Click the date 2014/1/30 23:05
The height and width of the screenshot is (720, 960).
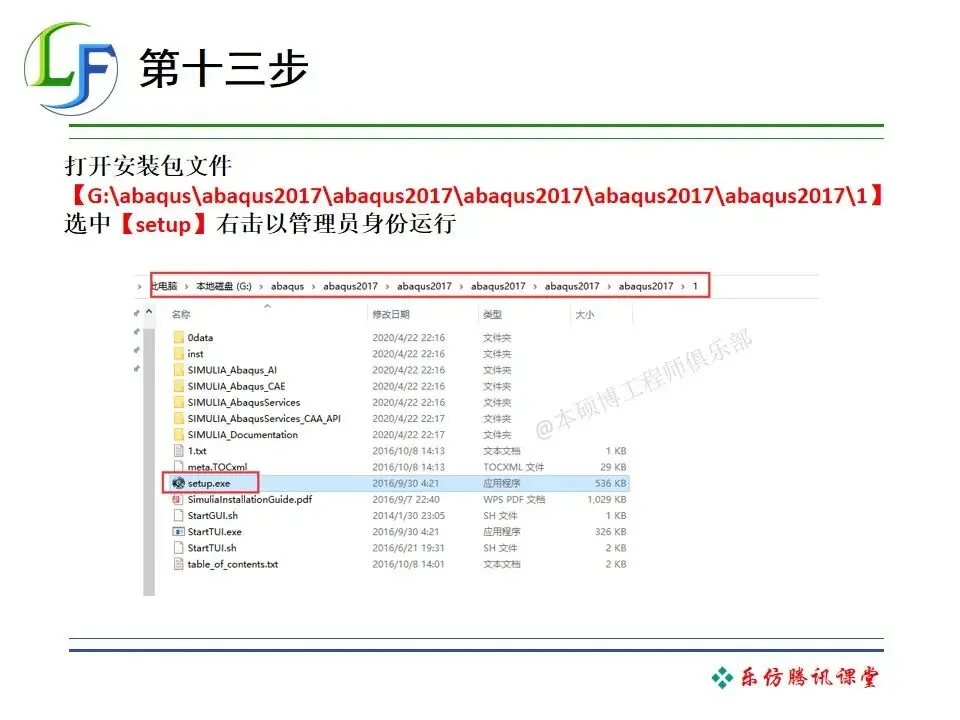click(x=408, y=516)
